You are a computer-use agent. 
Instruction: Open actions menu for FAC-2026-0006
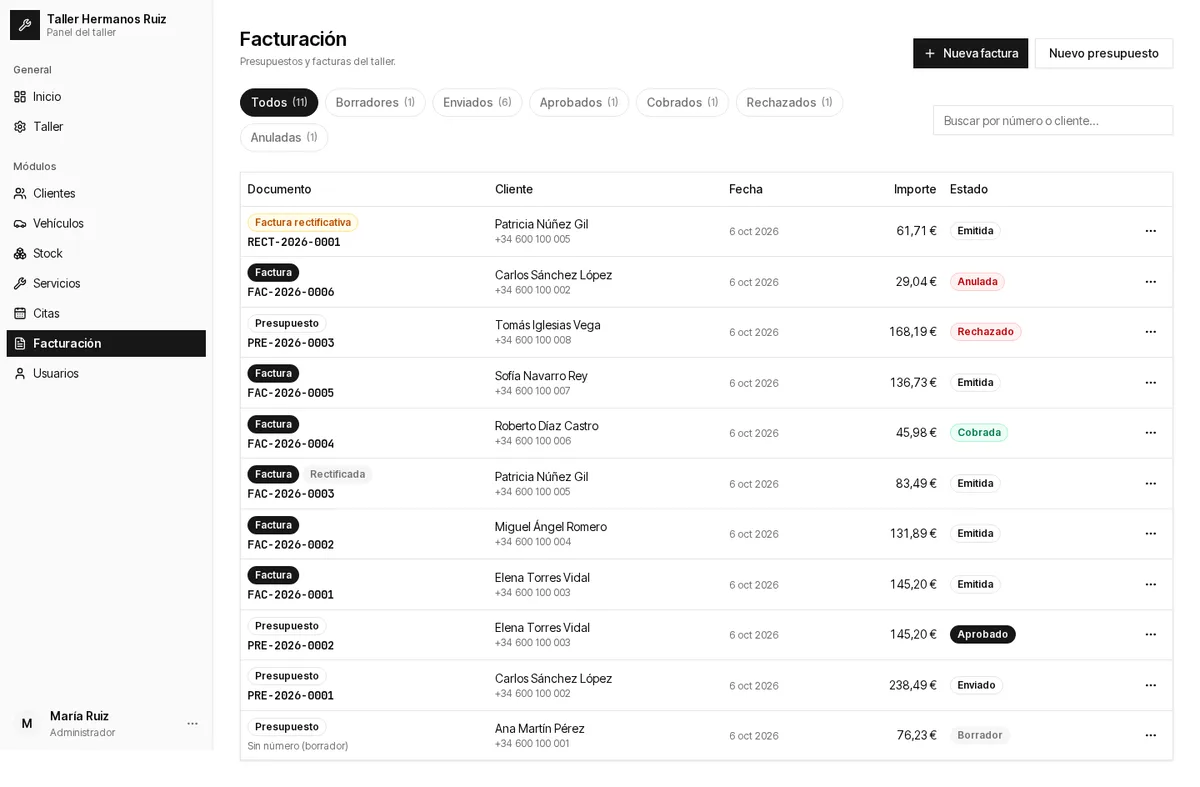tap(1150, 282)
